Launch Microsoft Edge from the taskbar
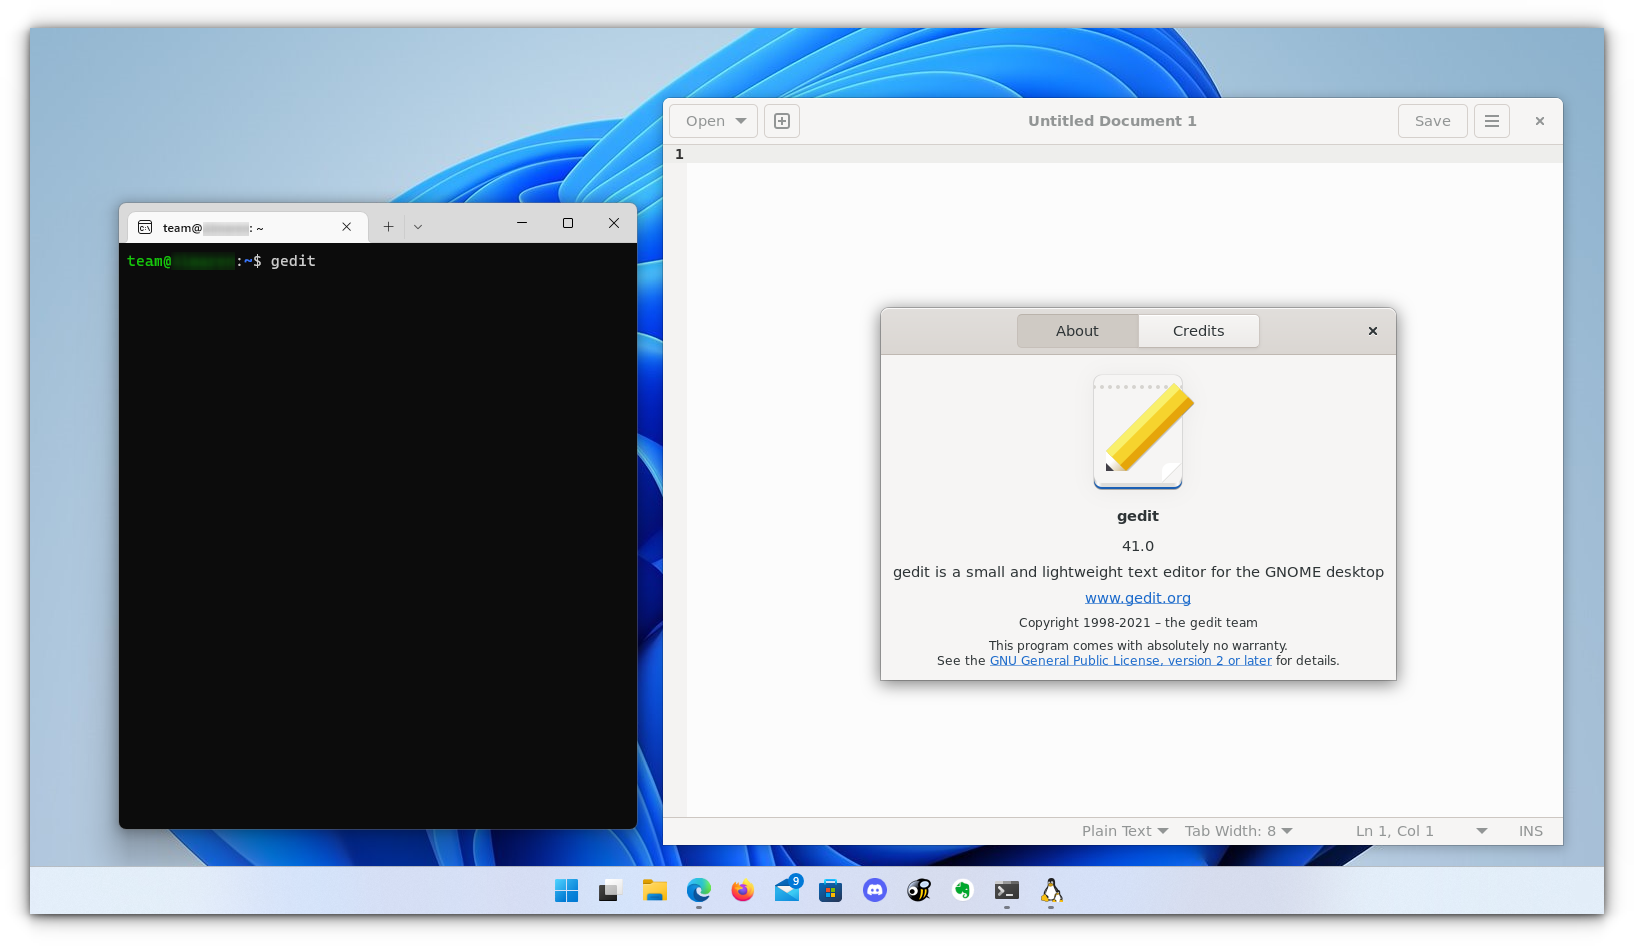1634x946 pixels. tap(698, 890)
